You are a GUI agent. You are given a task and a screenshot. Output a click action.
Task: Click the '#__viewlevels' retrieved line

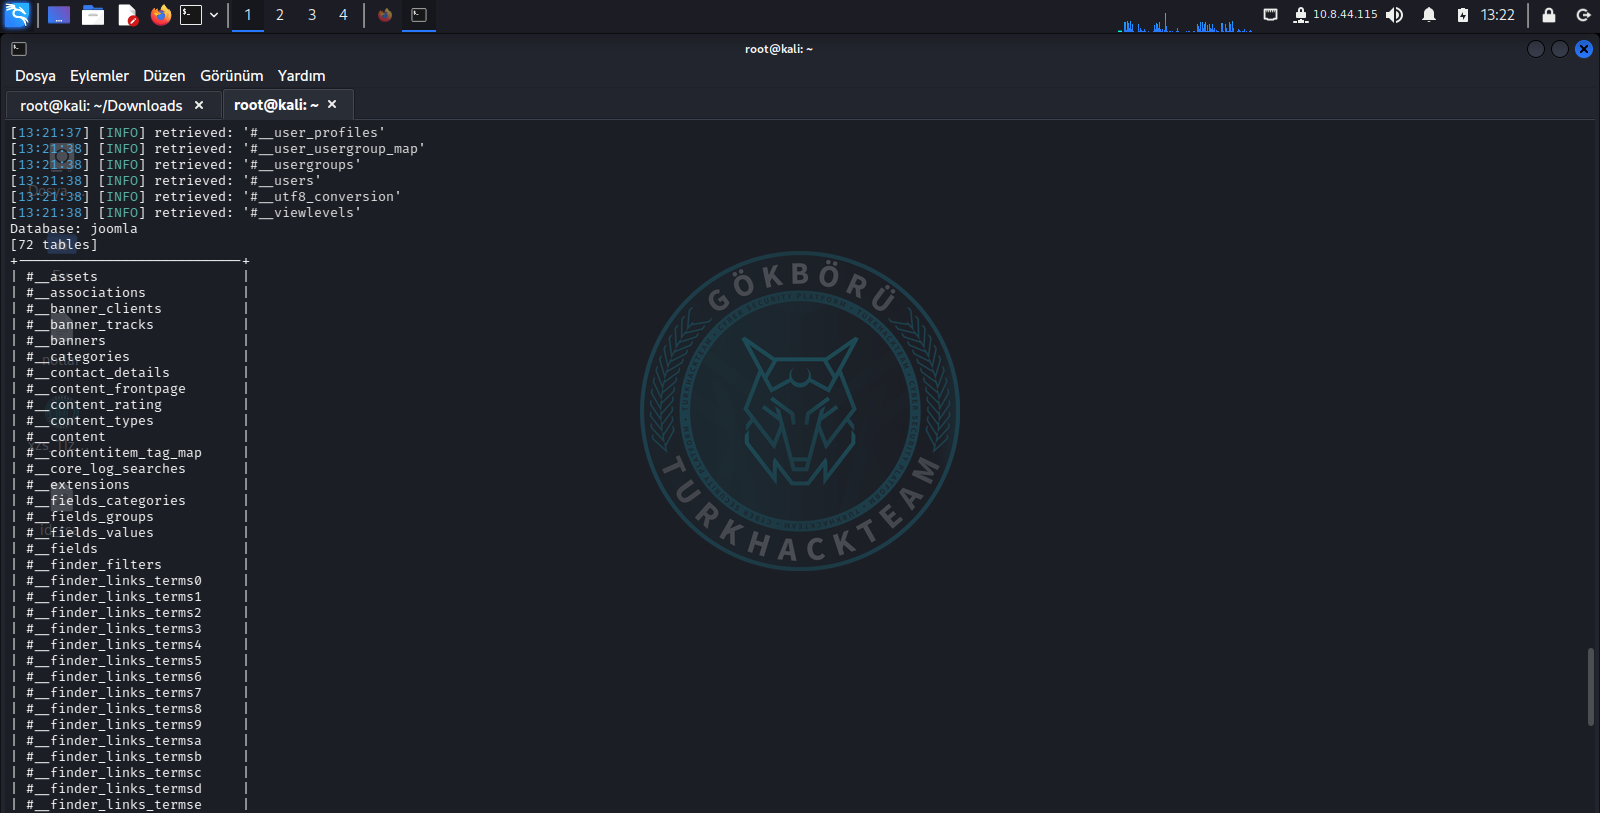point(186,213)
